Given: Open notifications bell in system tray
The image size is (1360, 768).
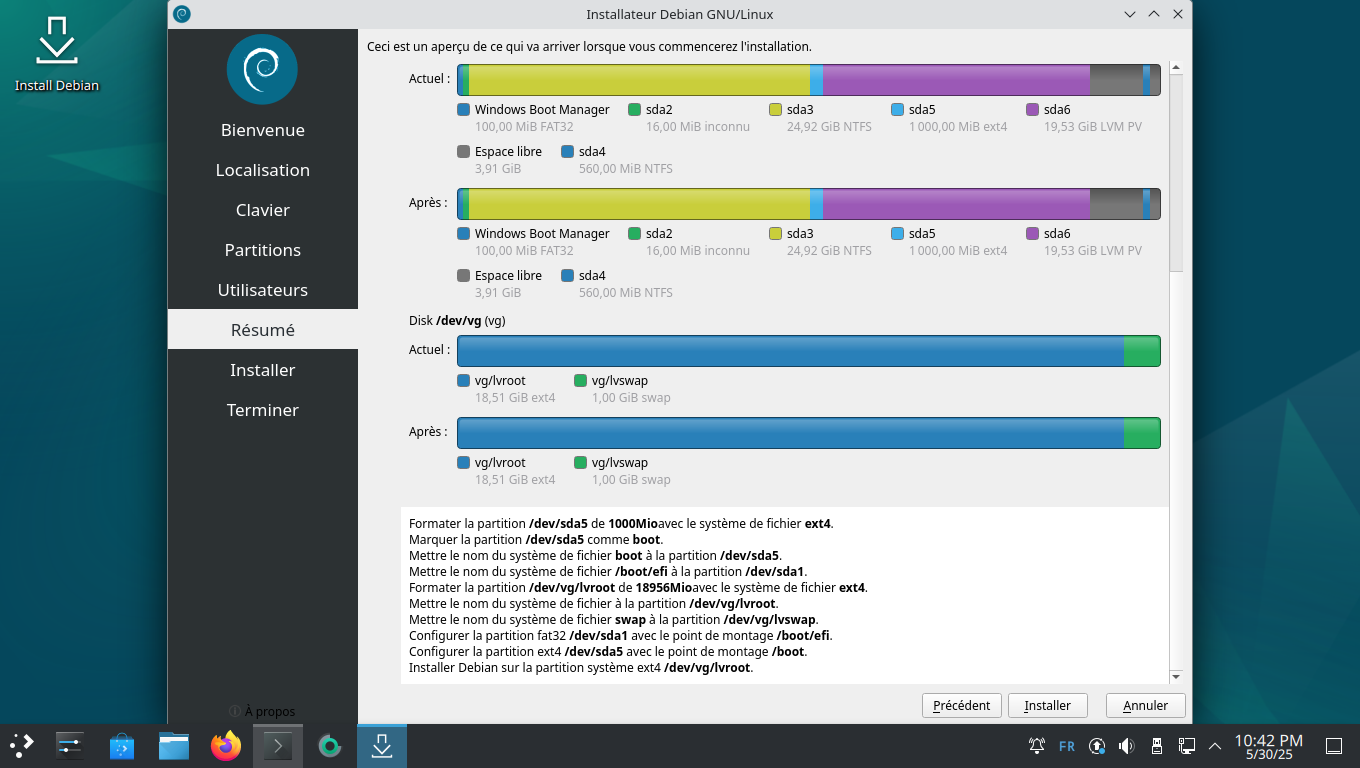Looking at the screenshot, I should 1037,746.
